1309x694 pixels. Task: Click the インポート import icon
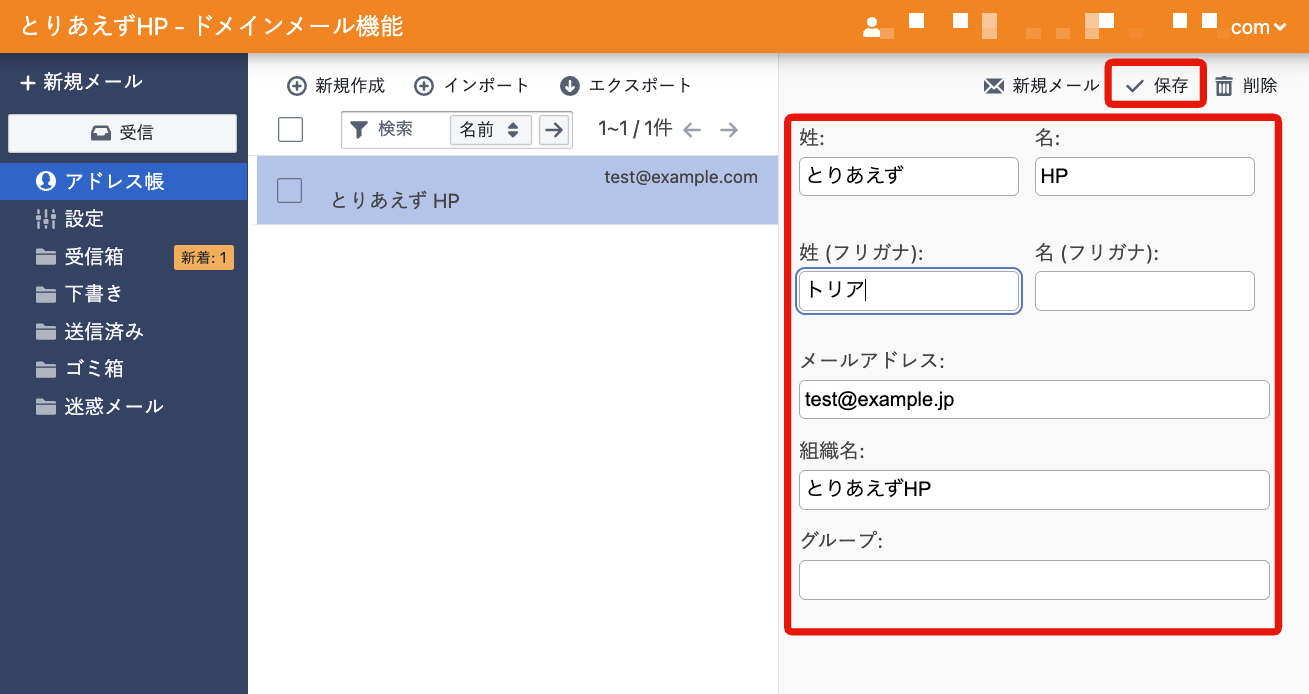[424, 86]
